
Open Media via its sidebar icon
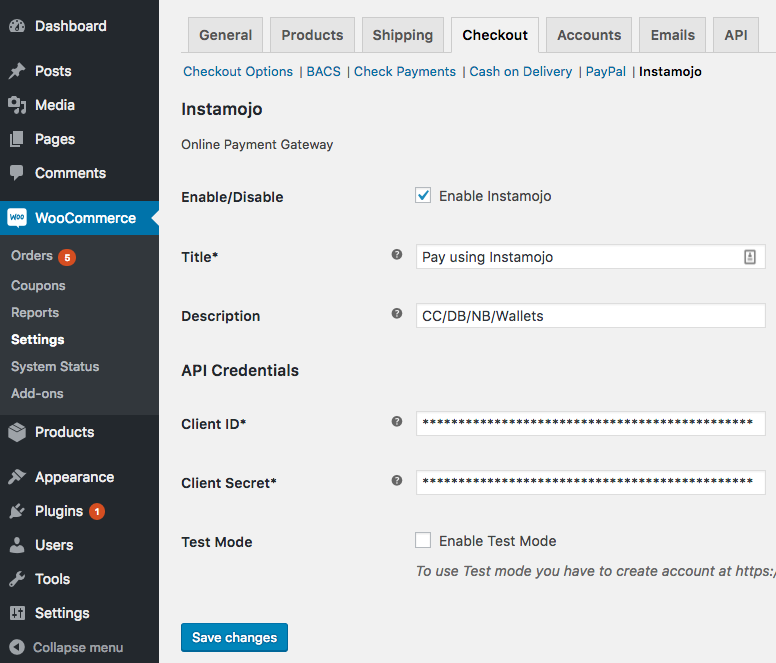pyautogui.click(x=17, y=105)
